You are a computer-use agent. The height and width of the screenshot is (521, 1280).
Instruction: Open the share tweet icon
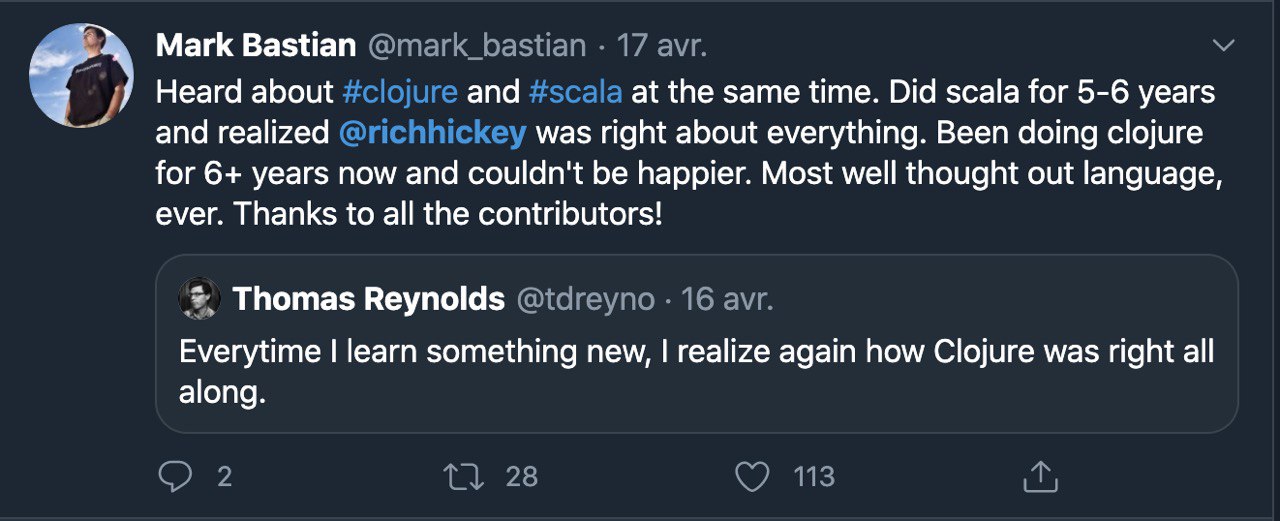point(1040,477)
